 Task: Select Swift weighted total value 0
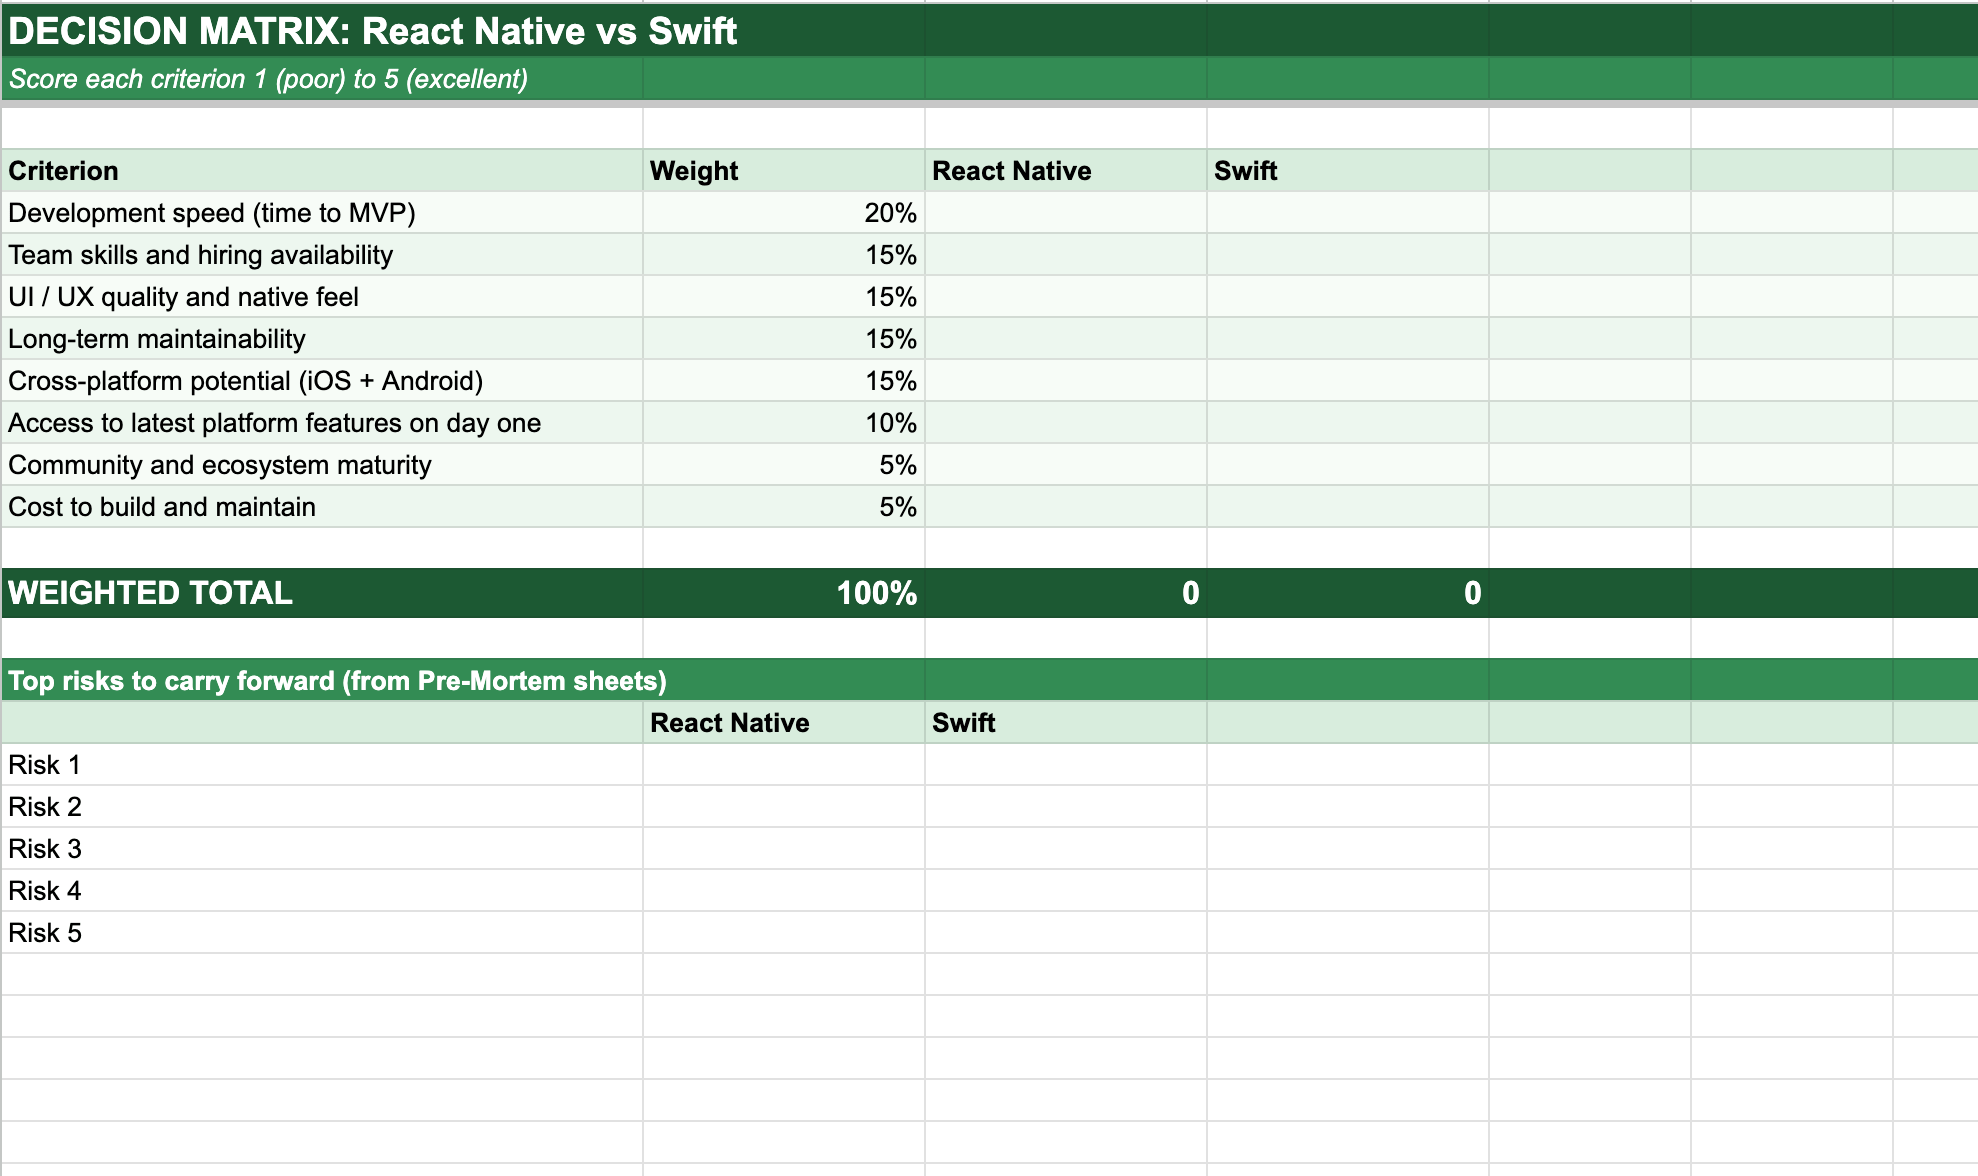tap(1348, 593)
